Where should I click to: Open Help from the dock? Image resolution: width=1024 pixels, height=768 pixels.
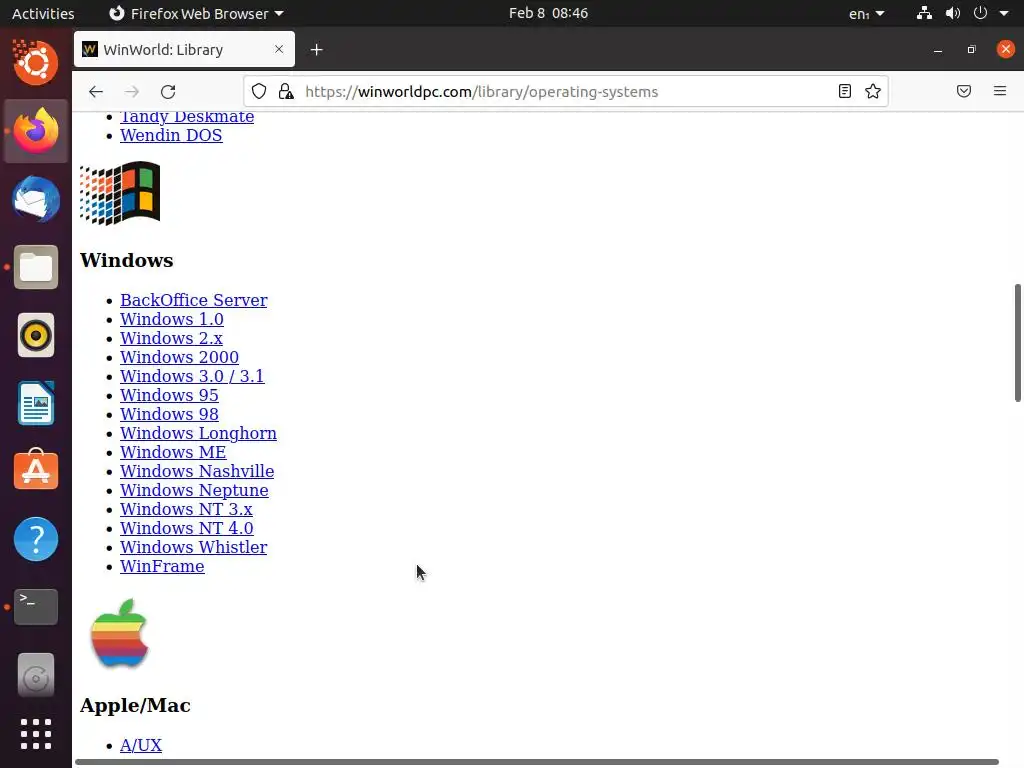(x=36, y=539)
